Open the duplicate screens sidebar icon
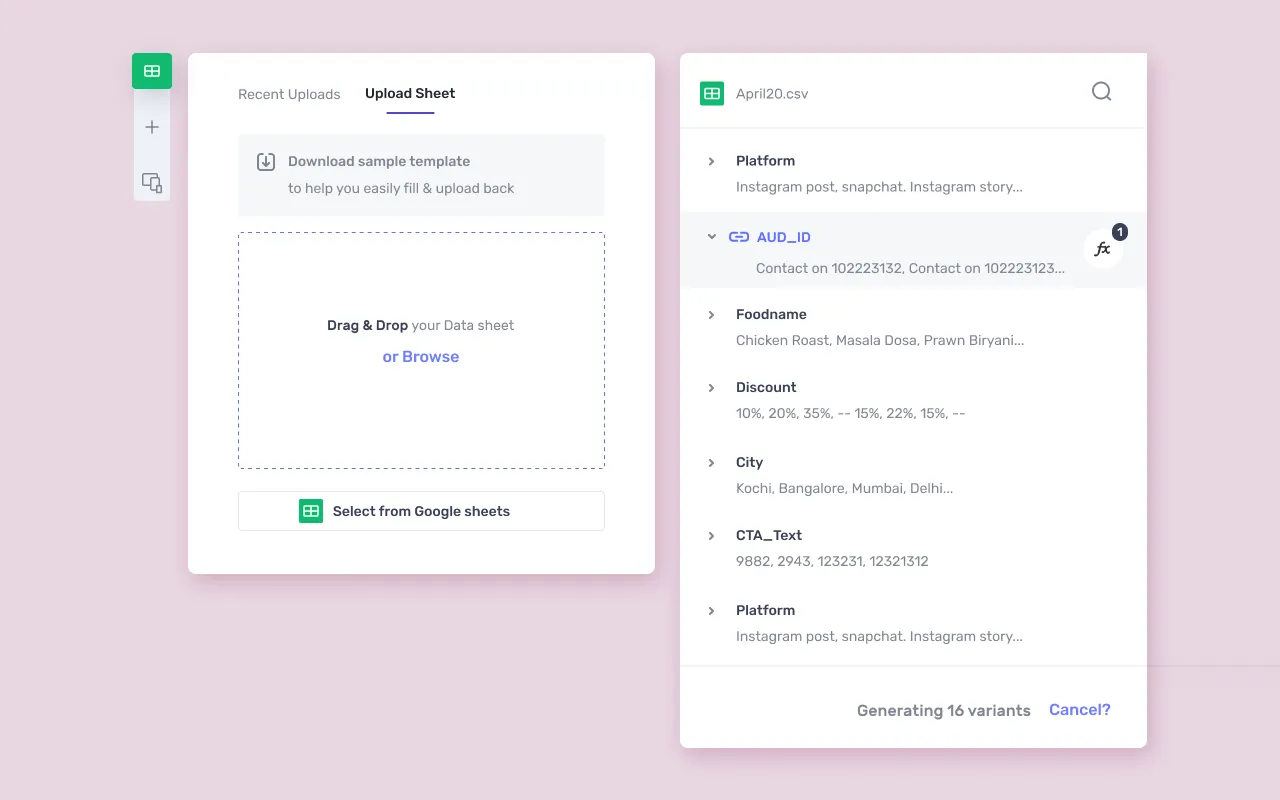 (152, 182)
